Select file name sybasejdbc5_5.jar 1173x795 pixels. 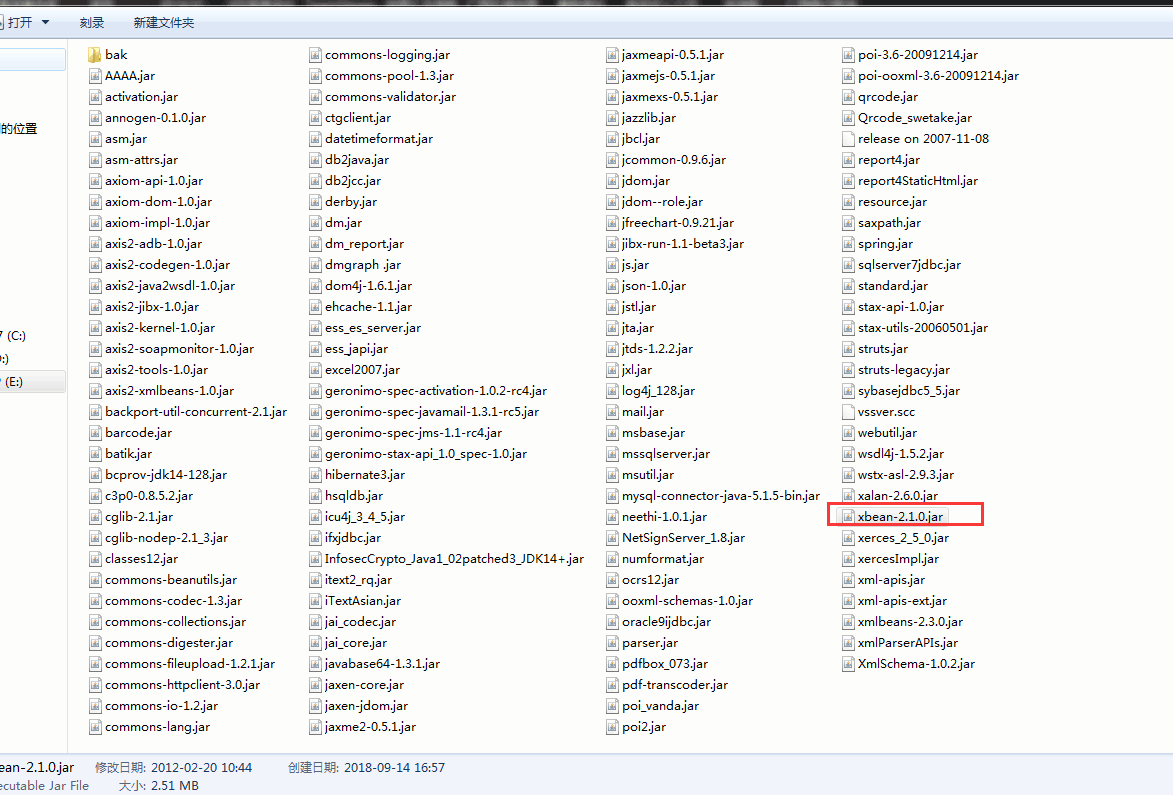coord(909,390)
